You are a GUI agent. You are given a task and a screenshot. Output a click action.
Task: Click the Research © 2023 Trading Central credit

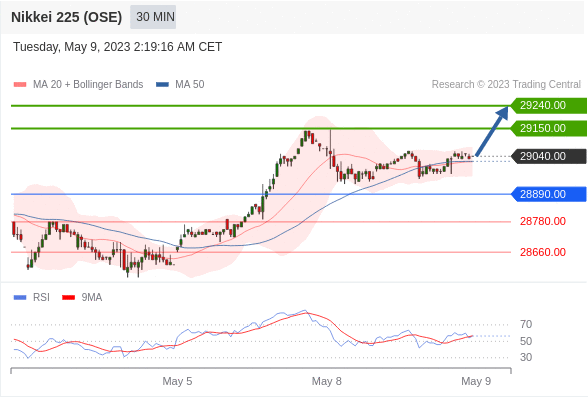(x=506, y=84)
